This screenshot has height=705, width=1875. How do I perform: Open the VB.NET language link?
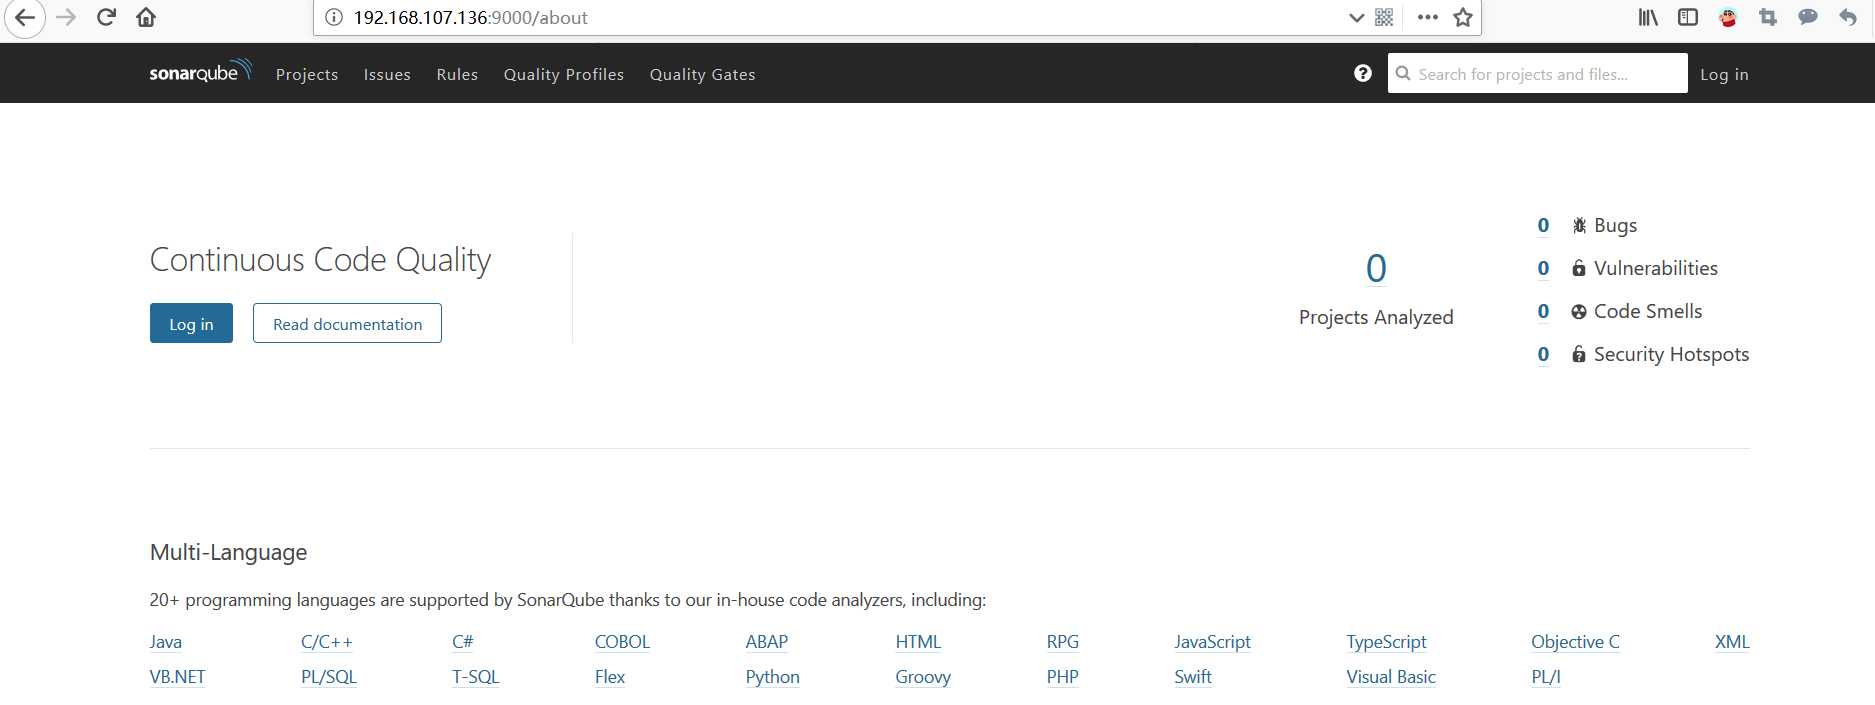tap(178, 677)
